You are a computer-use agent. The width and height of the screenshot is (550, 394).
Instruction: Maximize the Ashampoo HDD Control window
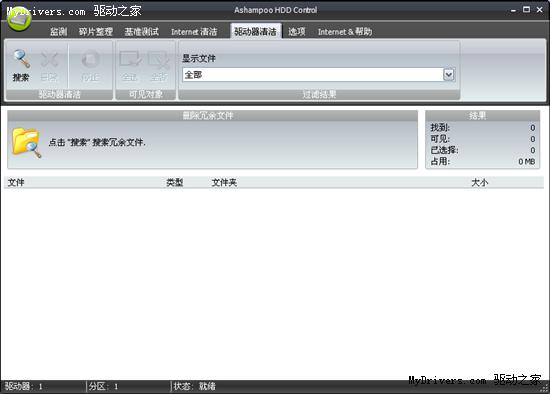[526, 10]
